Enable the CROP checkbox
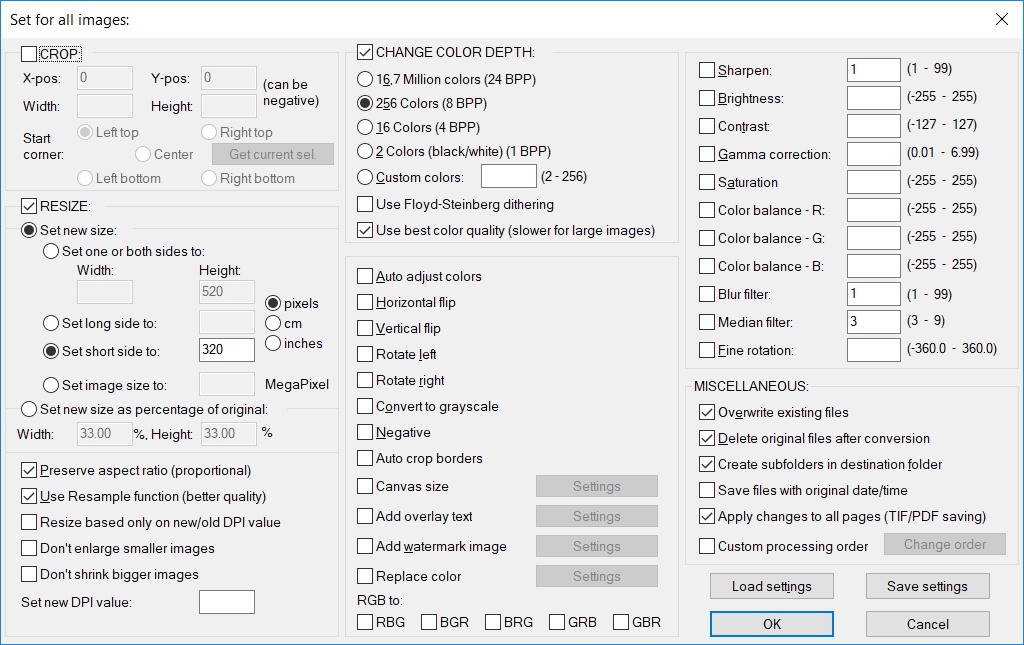Image resolution: width=1024 pixels, height=645 pixels. 29,54
